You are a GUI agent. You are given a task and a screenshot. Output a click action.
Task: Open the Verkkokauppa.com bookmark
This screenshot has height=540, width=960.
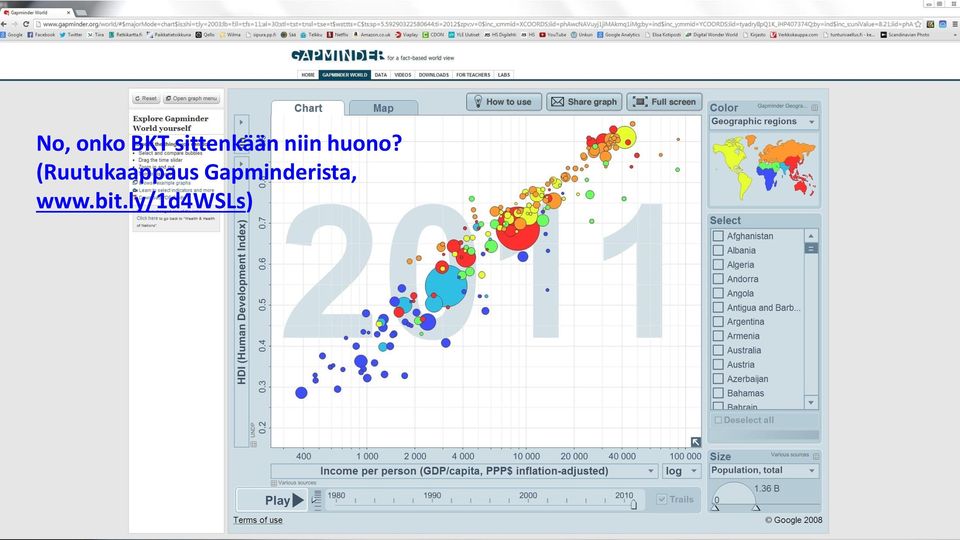794,35
